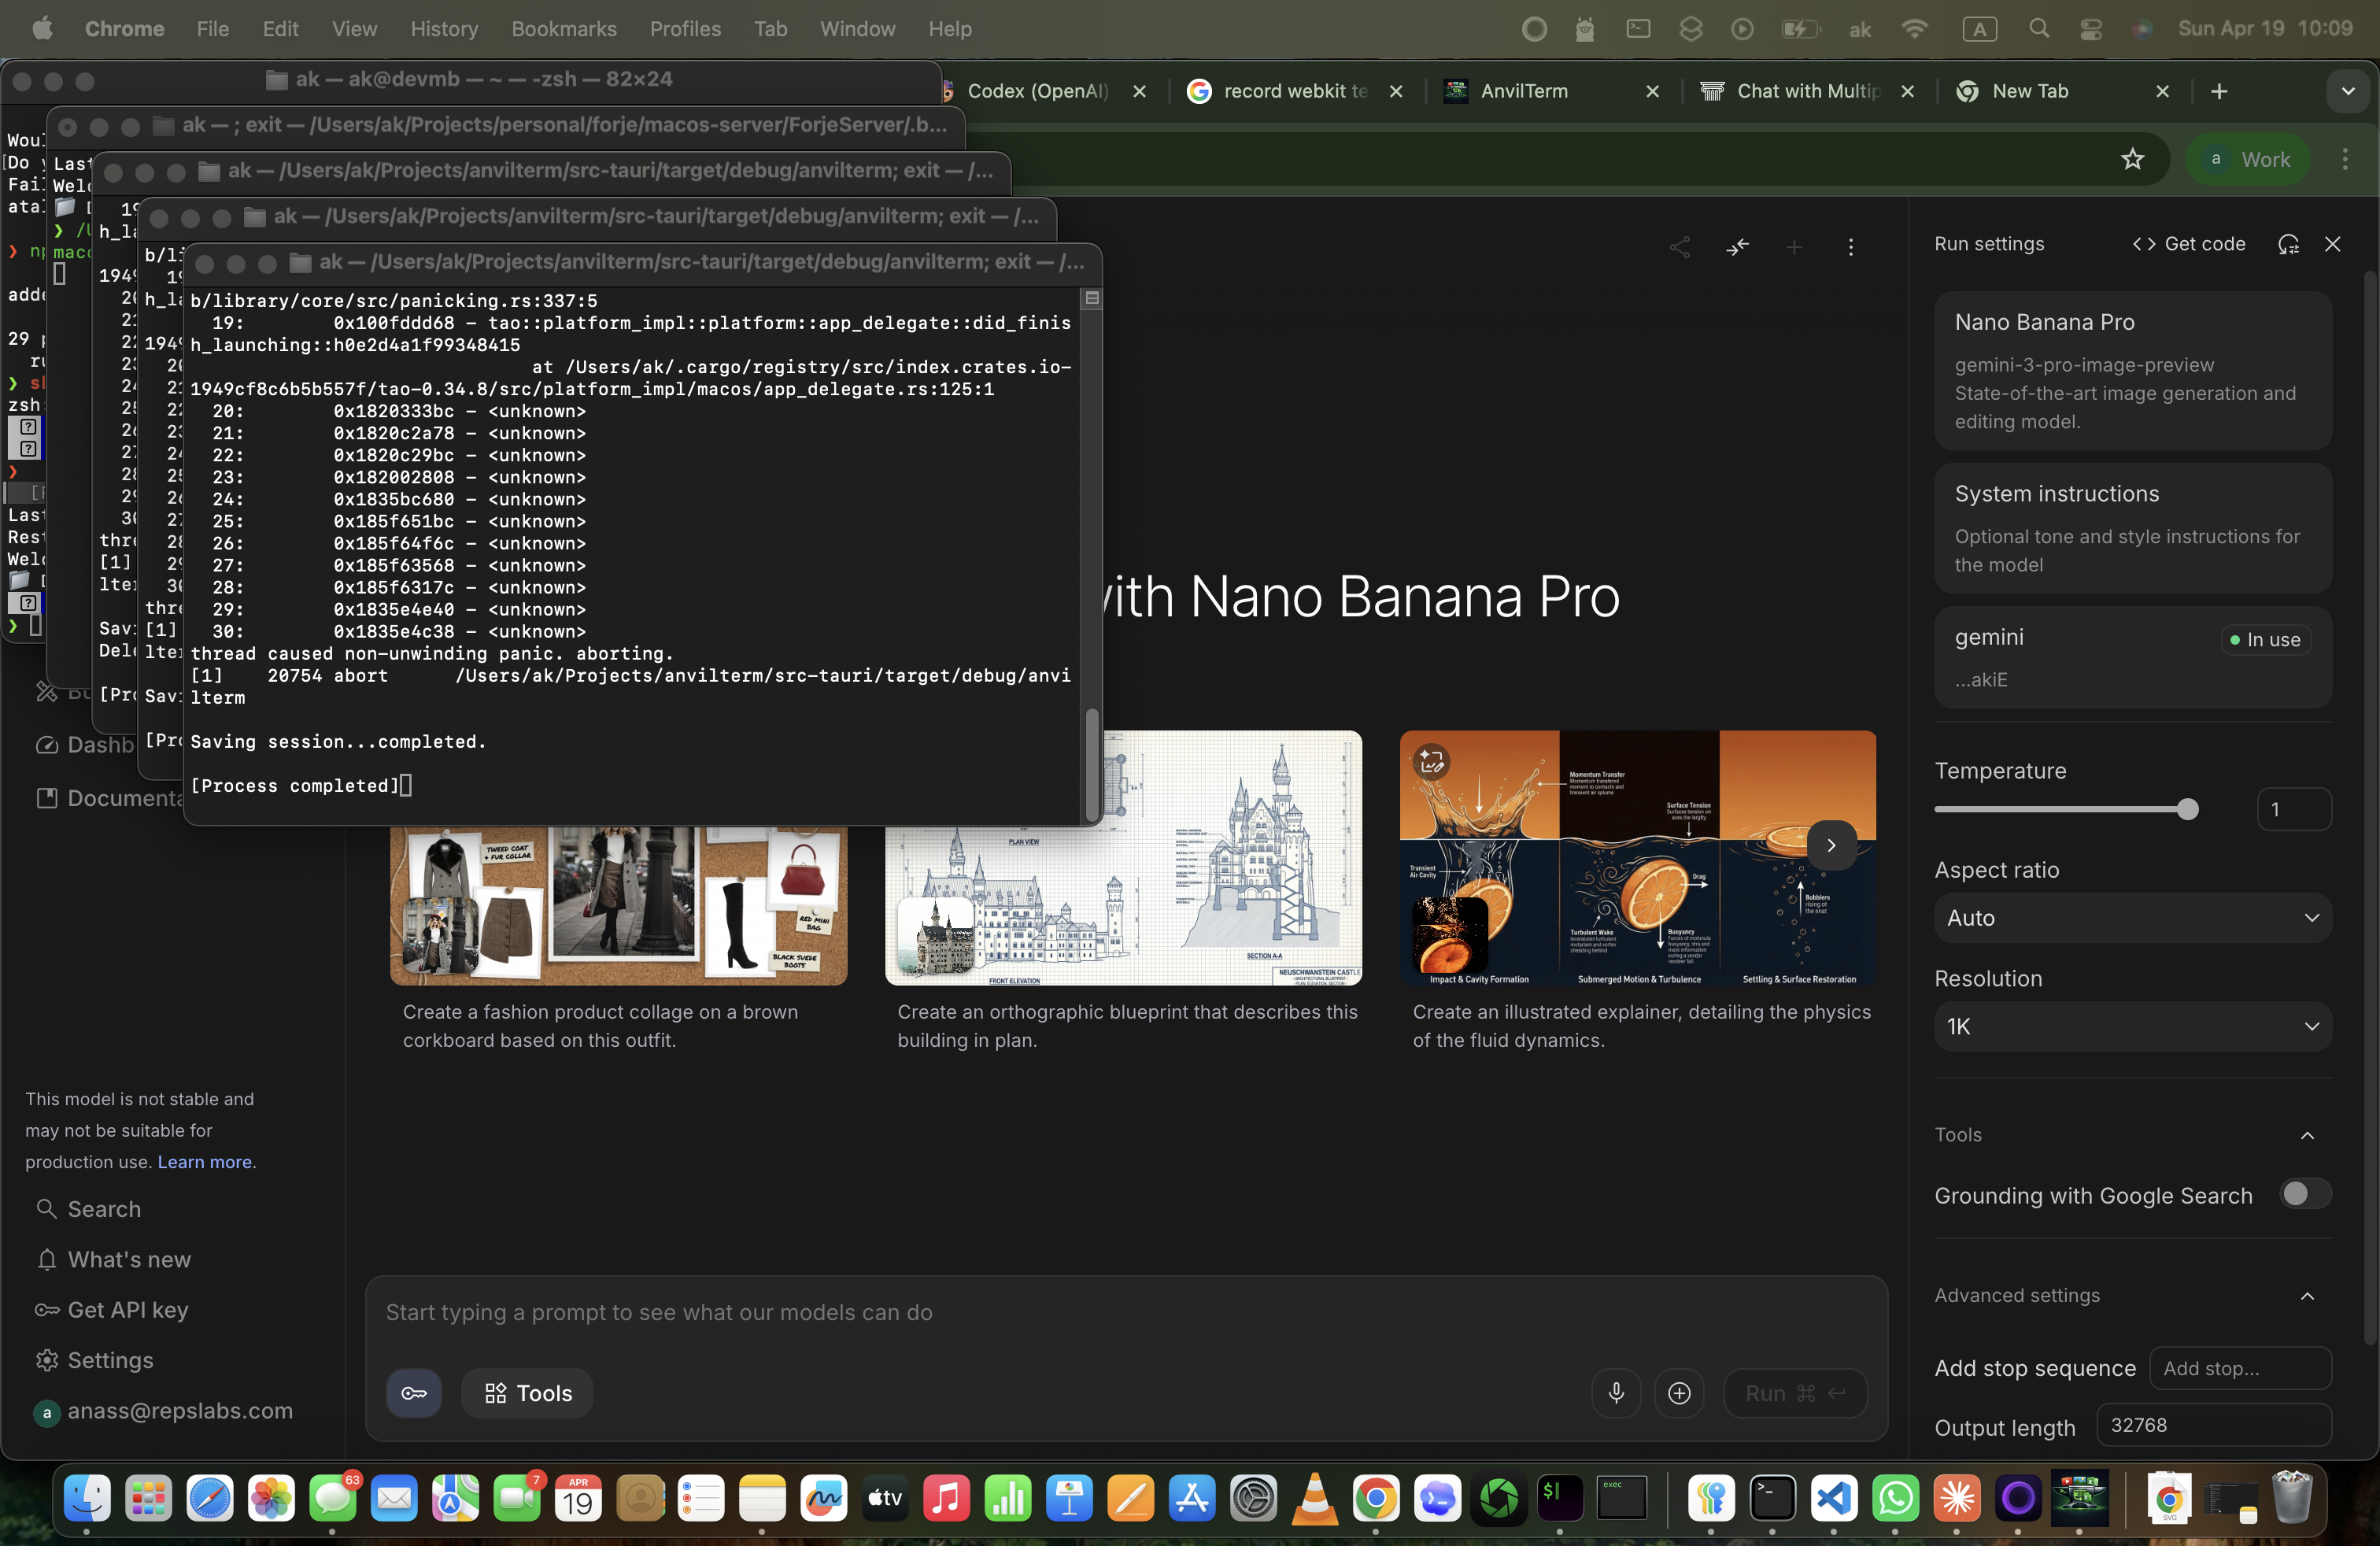Click the compare prompts icon beside share
This screenshot has width=2380, height=1546.
[1738, 247]
